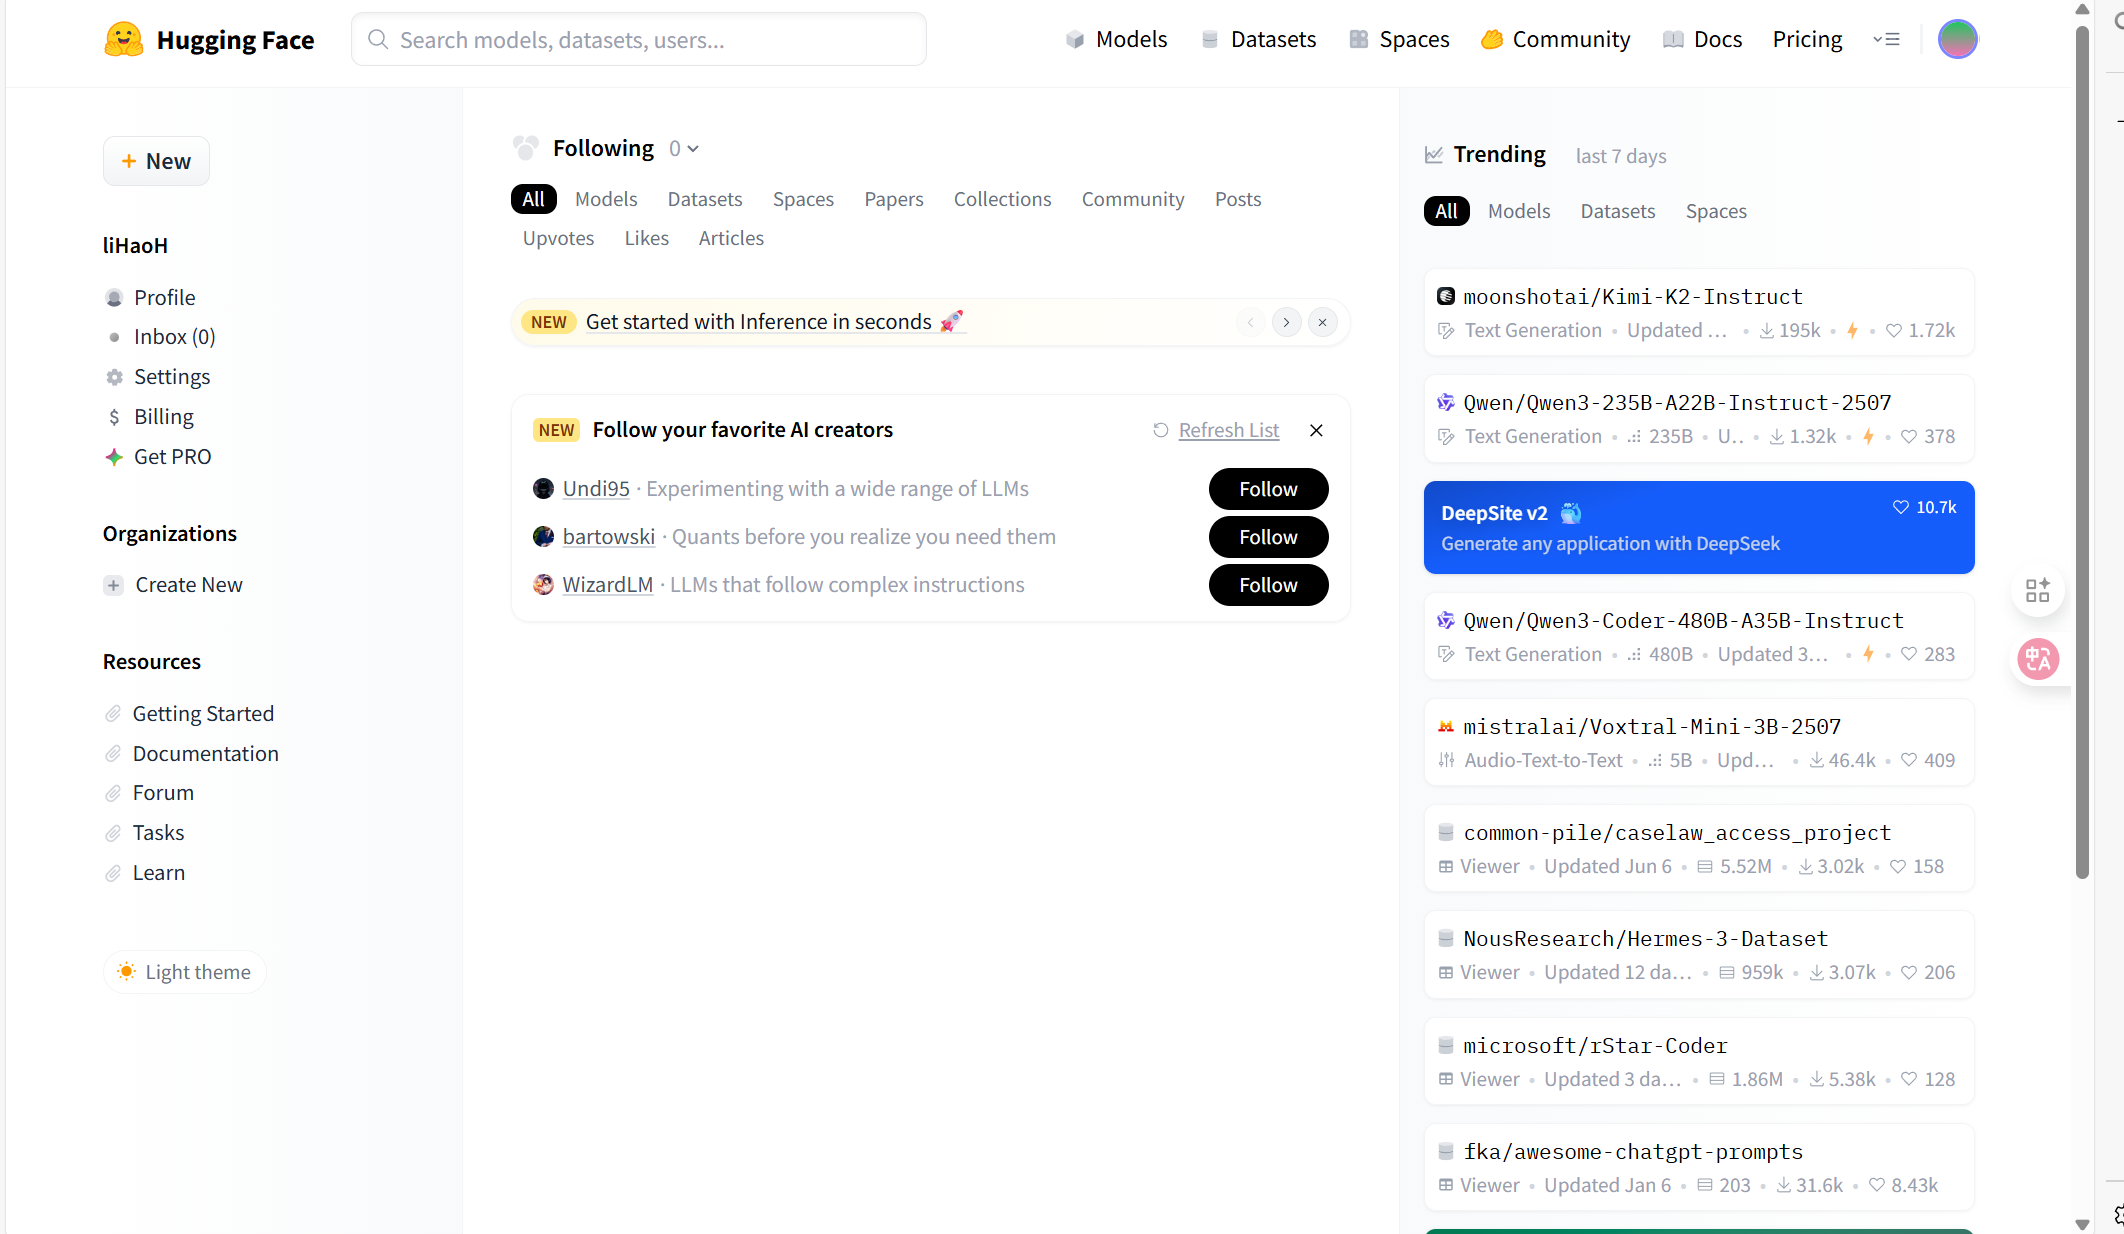This screenshot has height=1234, width=2124.
Task: Go to next banner with right arrow
Action: 1286,322
